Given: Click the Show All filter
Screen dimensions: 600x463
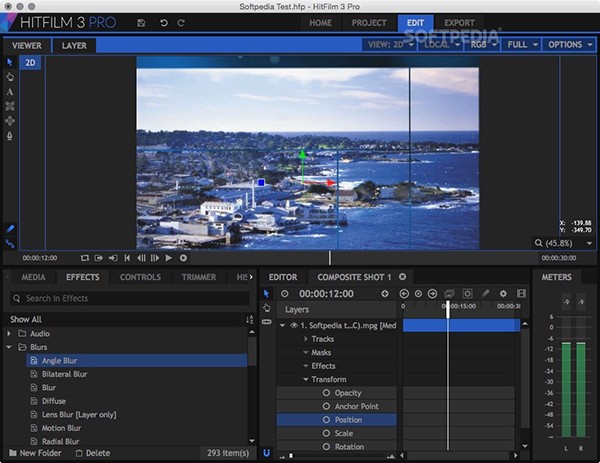Looking at the screenshot, I should [26, 320].
